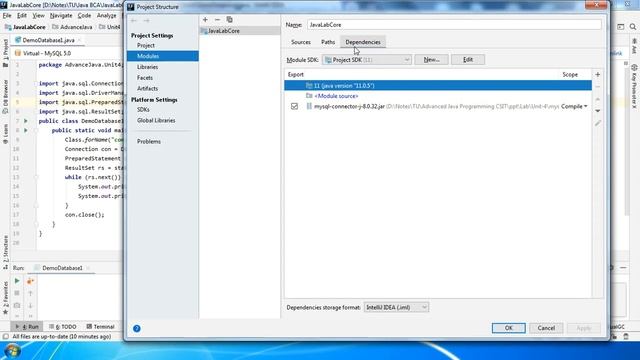Click the JavaLabCore breadcrumb in navigation bar
This screenshot has width=640, height=360.
[25, 27]
